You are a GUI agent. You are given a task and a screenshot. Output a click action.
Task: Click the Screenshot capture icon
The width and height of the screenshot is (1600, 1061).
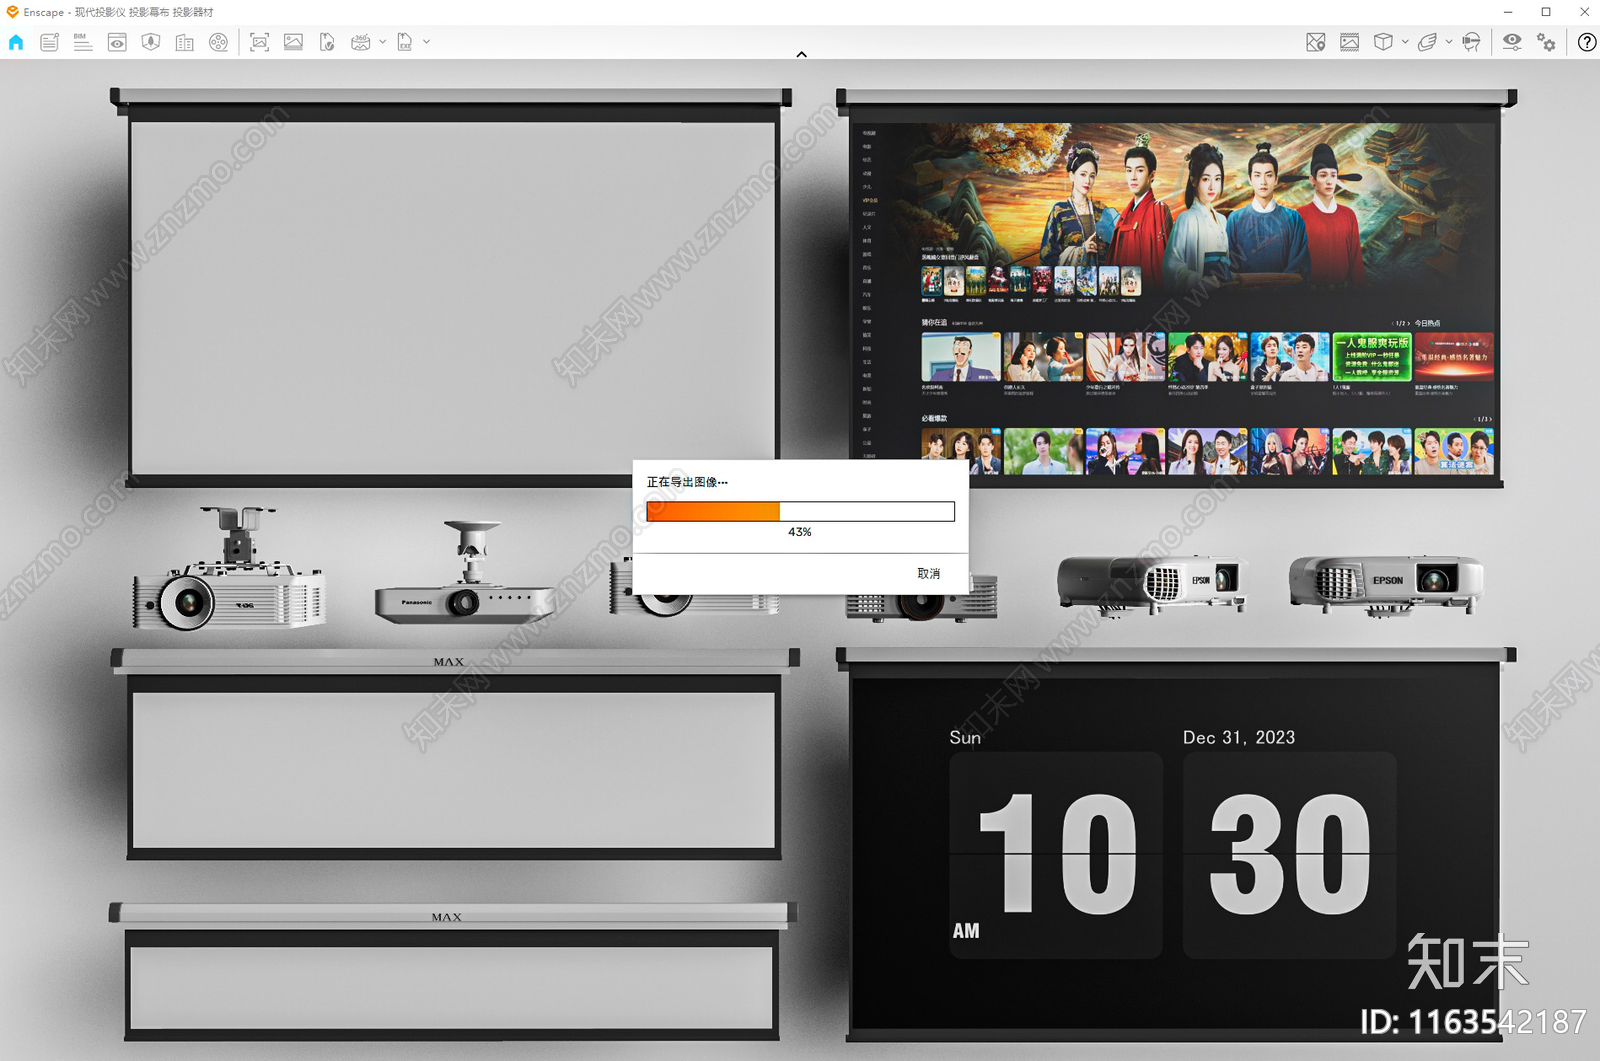point(259,42)
